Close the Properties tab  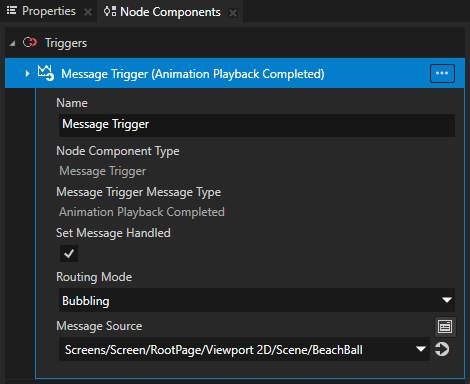88,12
